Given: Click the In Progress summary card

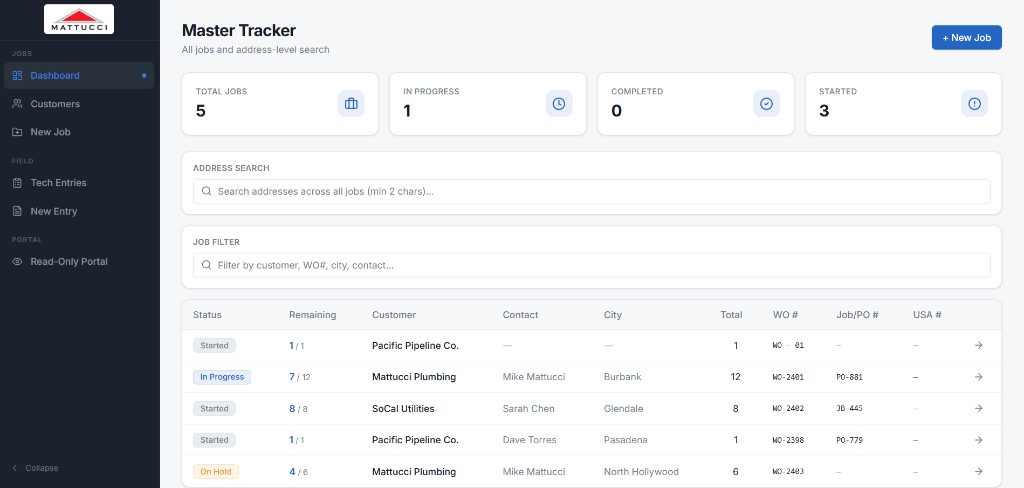Looking at the screenshot, I should (488, 104).
